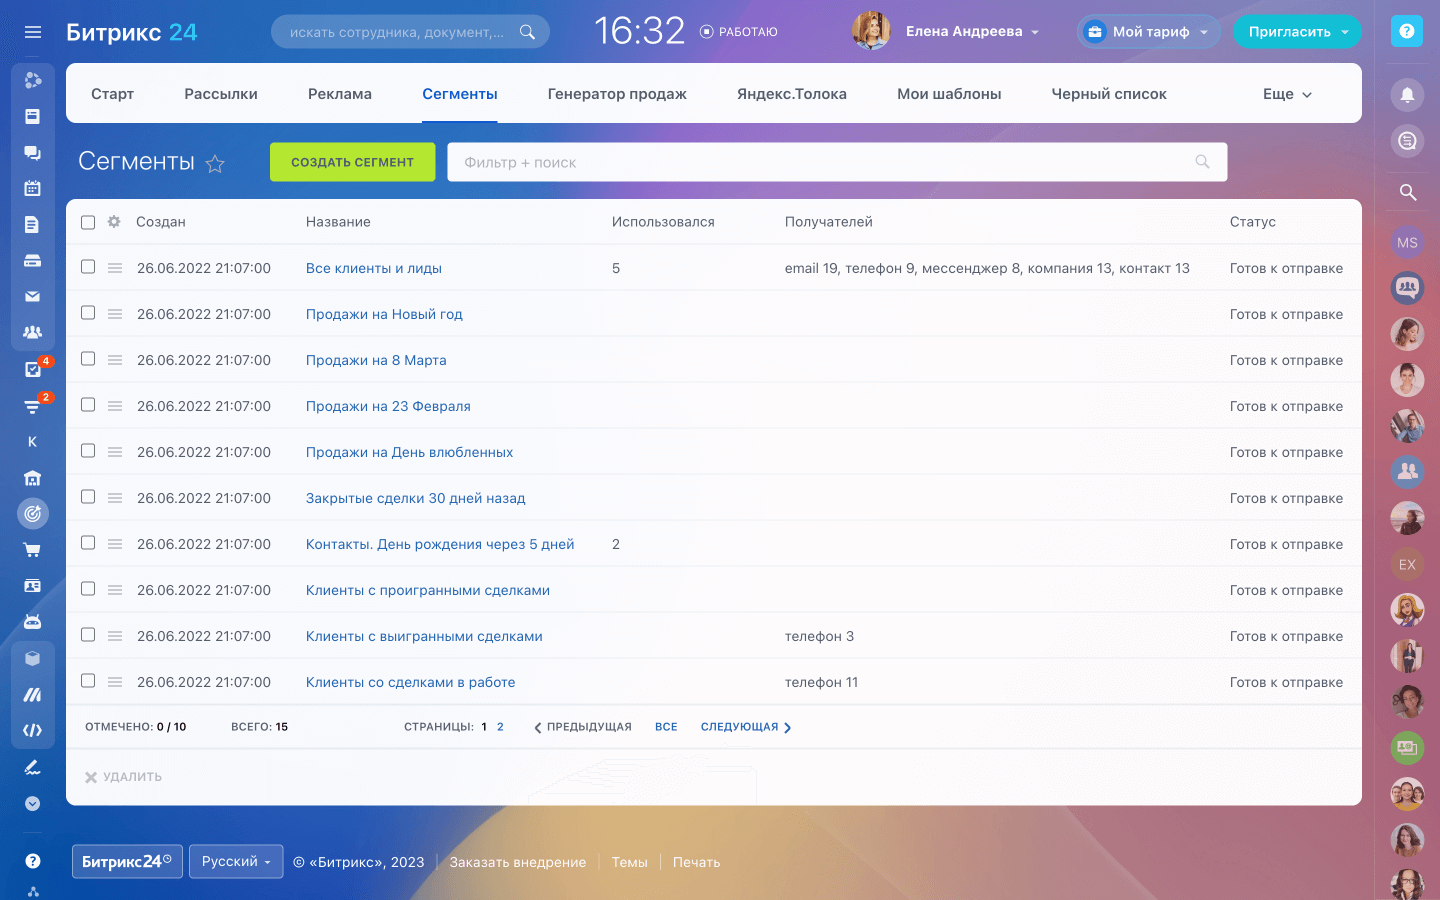
Task: Click the developer resources </> icon
Action: 33,730
